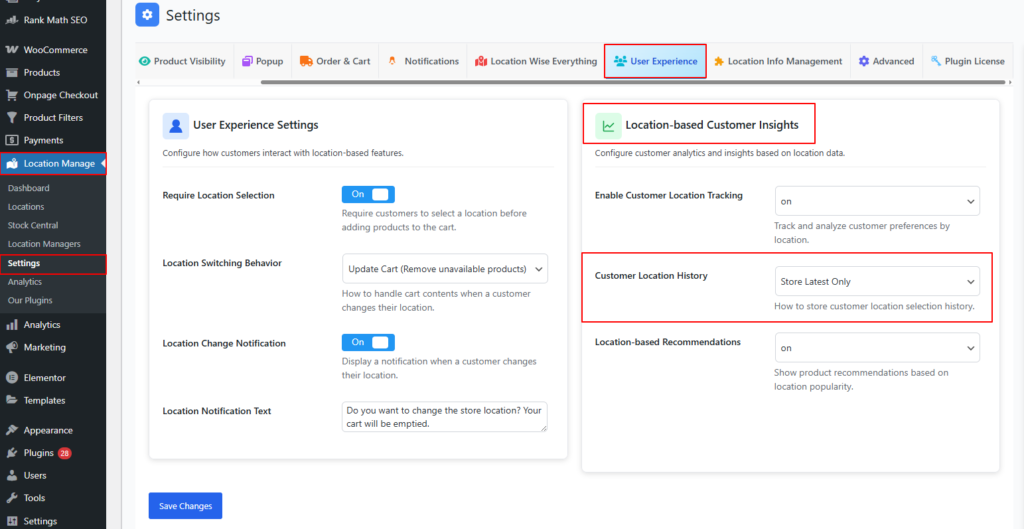Screen dimensions: 1024x529
Task: Open Location Switching Behavior dropdown
Action: [x=445, y=268]
